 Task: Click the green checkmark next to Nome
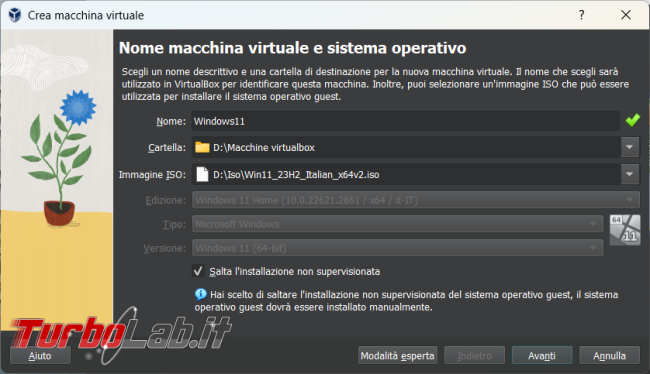click(633, 121)
